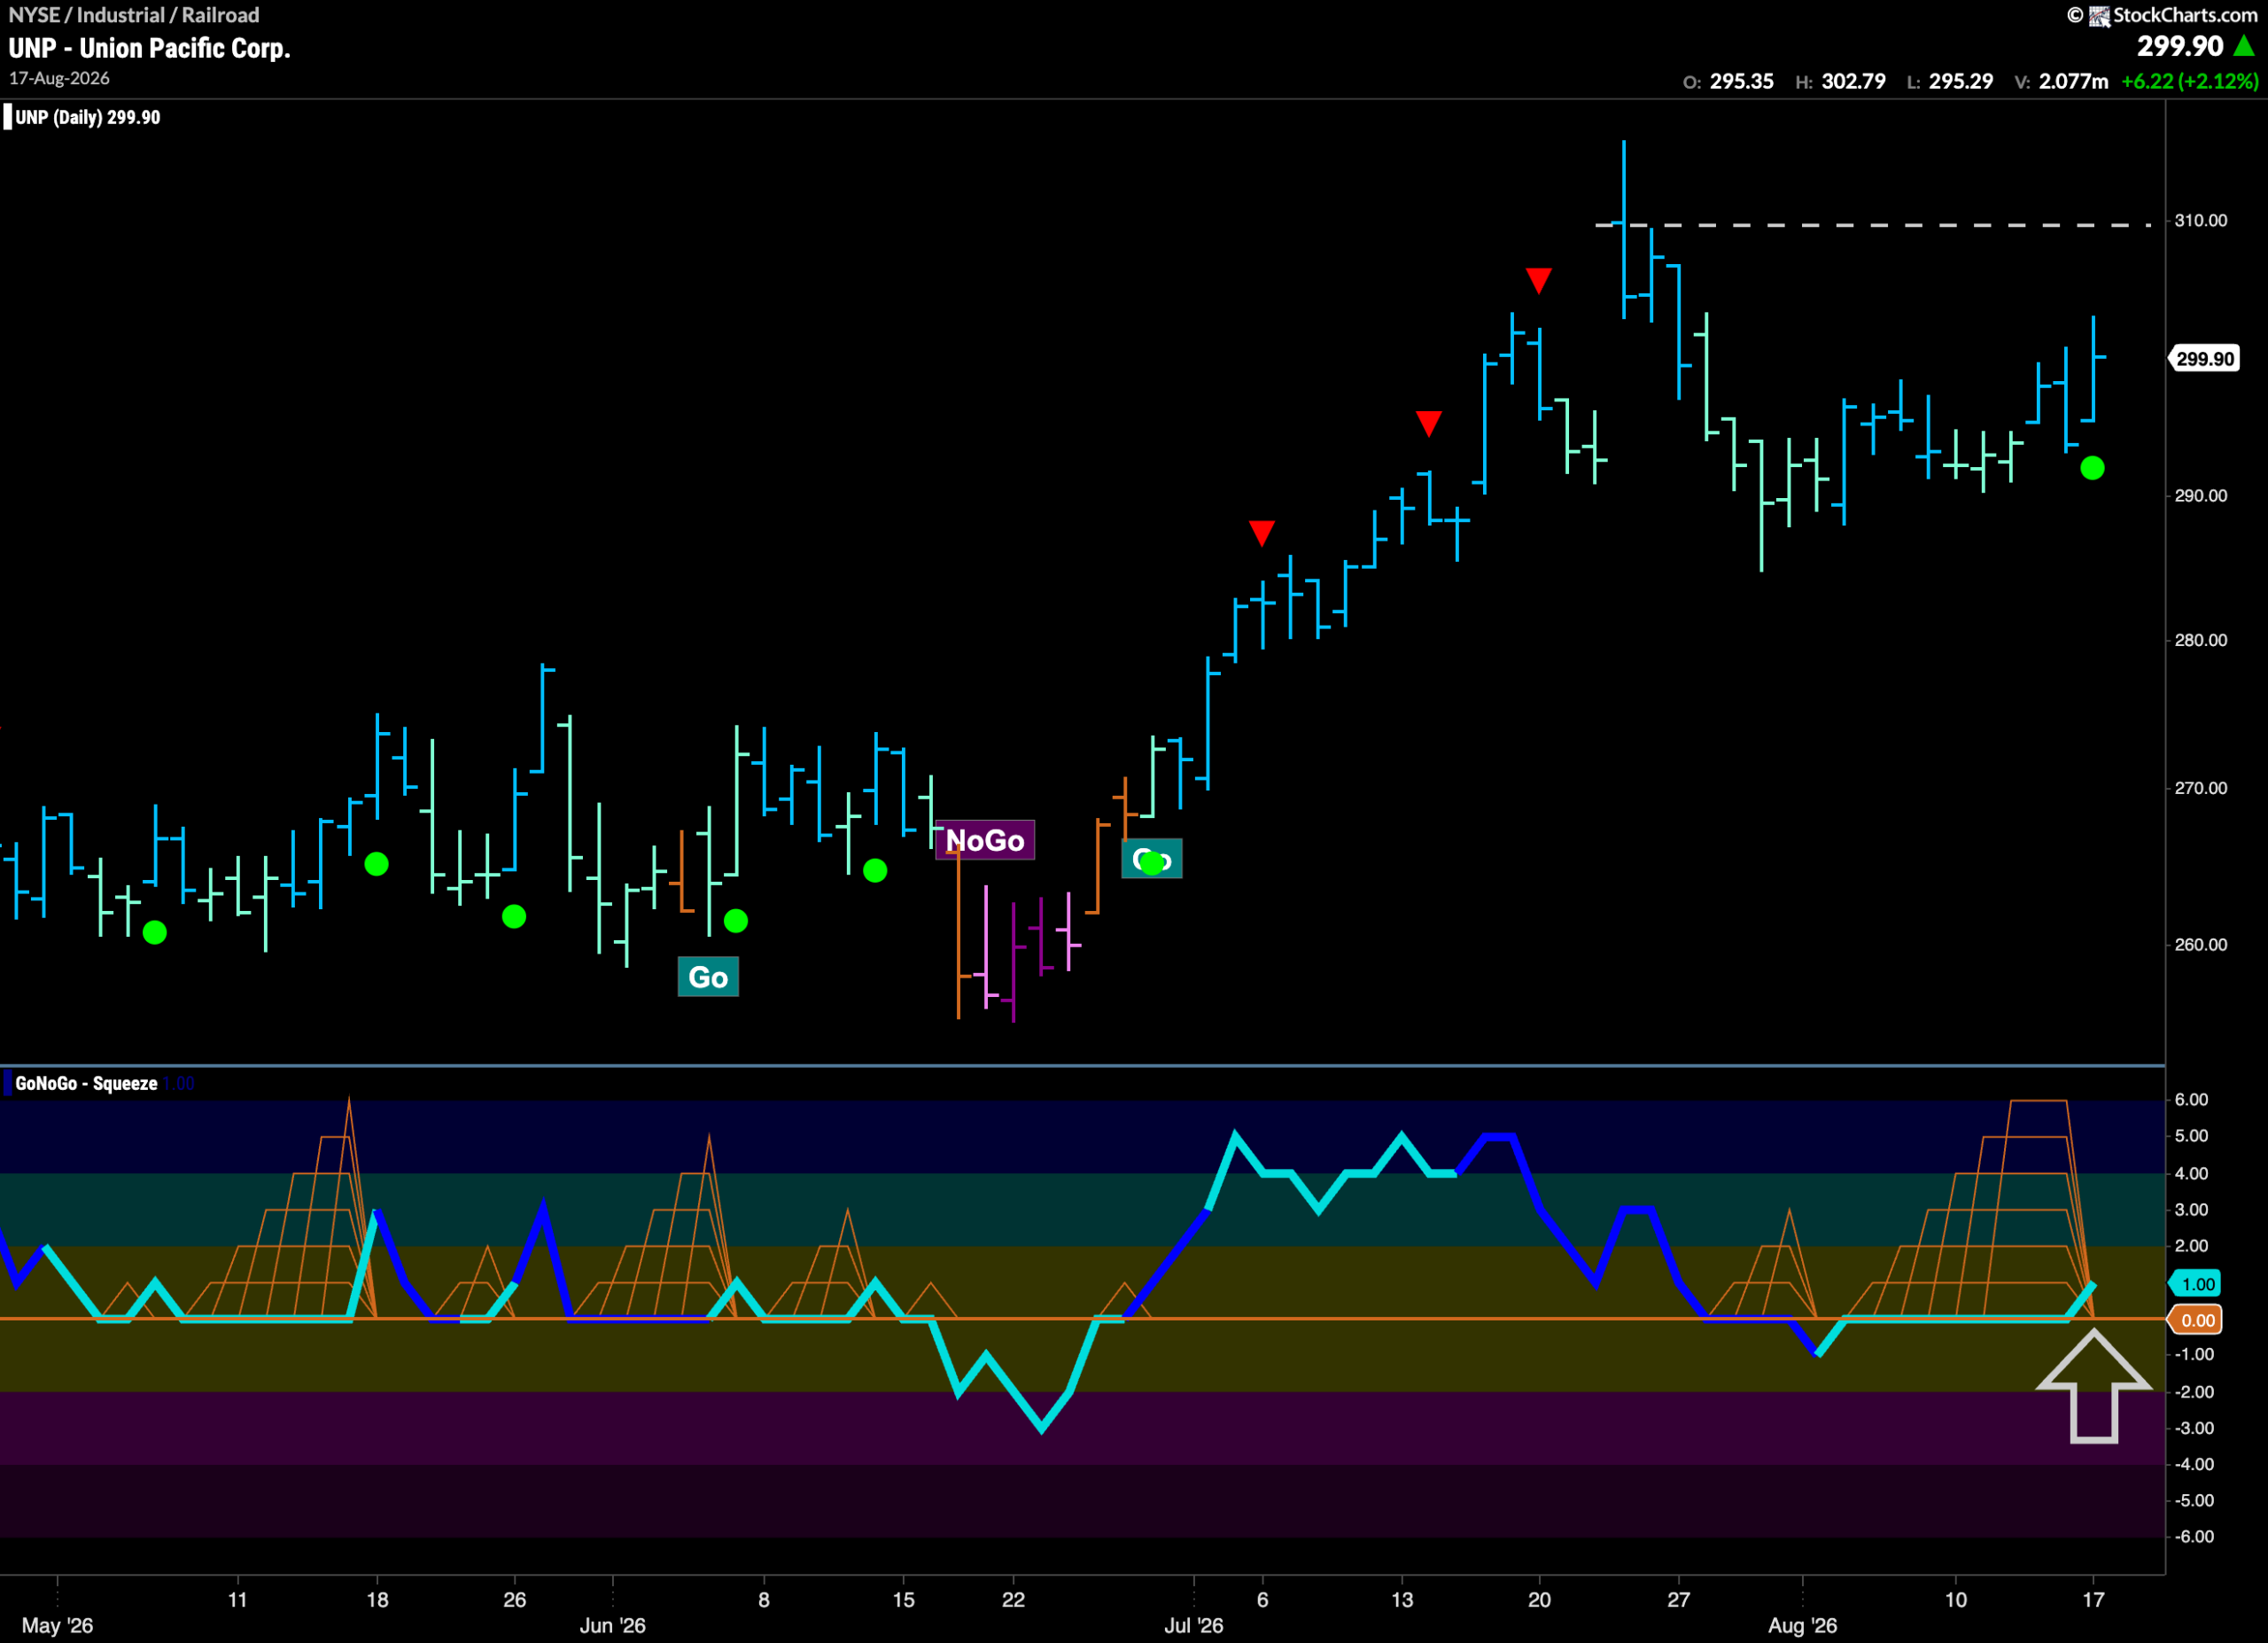
Task: Click the green dot left of the NoGo label
Action: click(x=875, y=871)
